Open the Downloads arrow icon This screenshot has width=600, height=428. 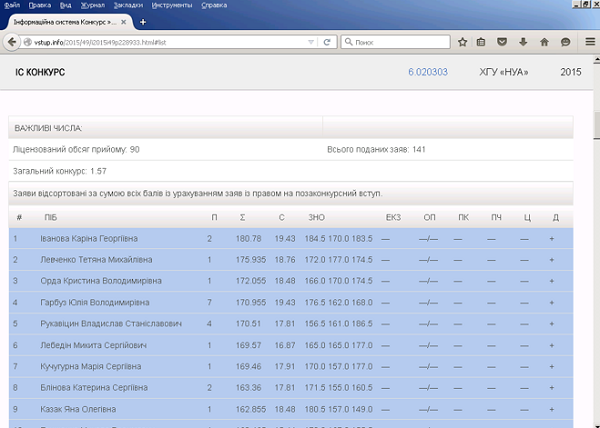pyautogui.click(x=523, y=42)
